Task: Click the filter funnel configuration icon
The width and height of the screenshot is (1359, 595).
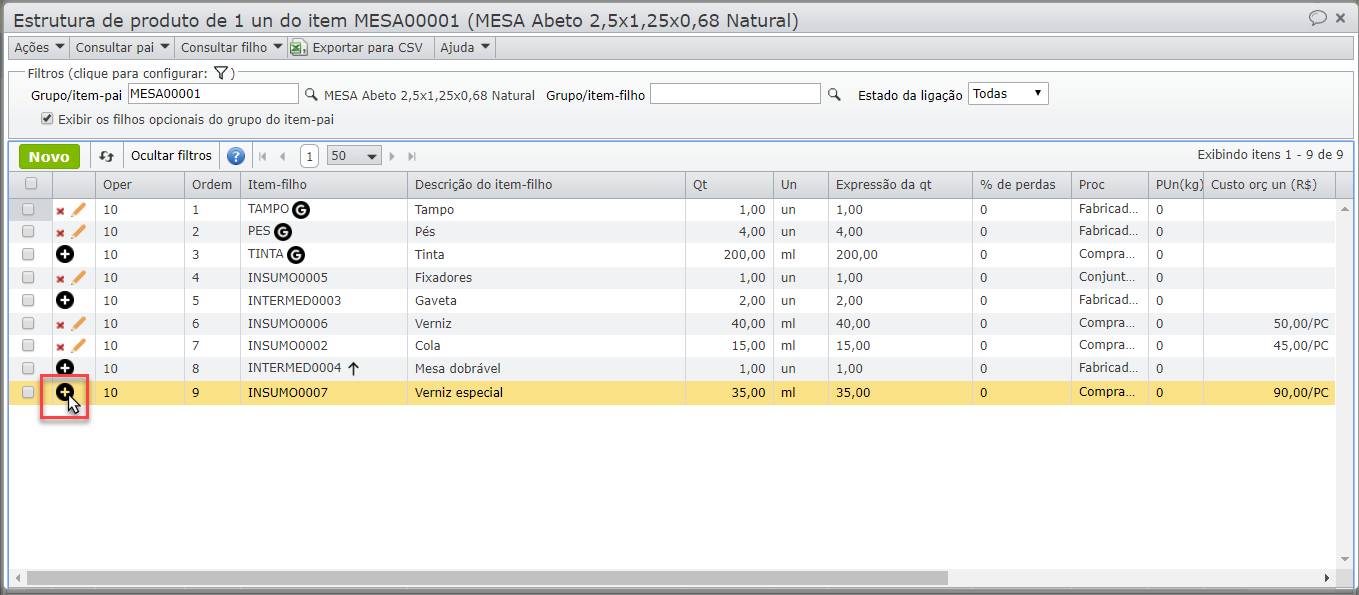Action: click(x=222, y=73)
